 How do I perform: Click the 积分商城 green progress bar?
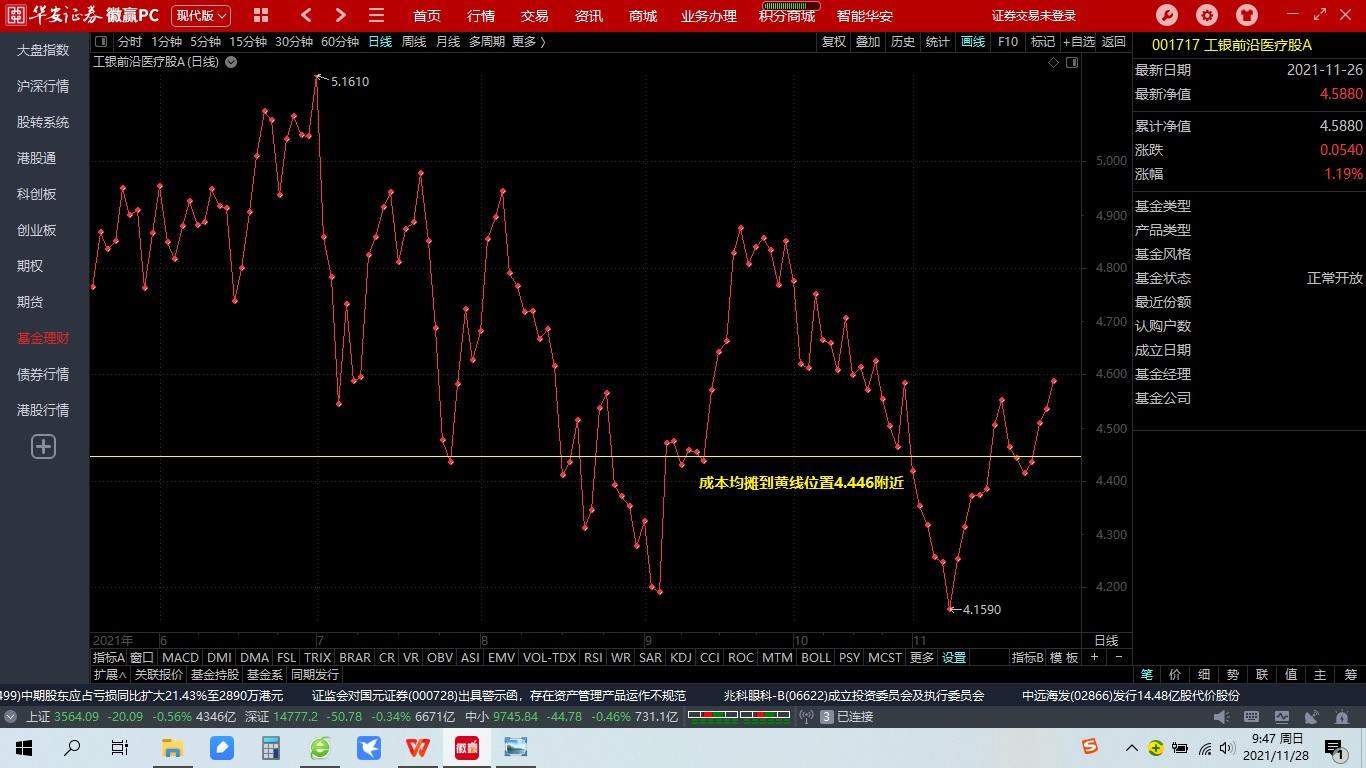coord(791,6)
